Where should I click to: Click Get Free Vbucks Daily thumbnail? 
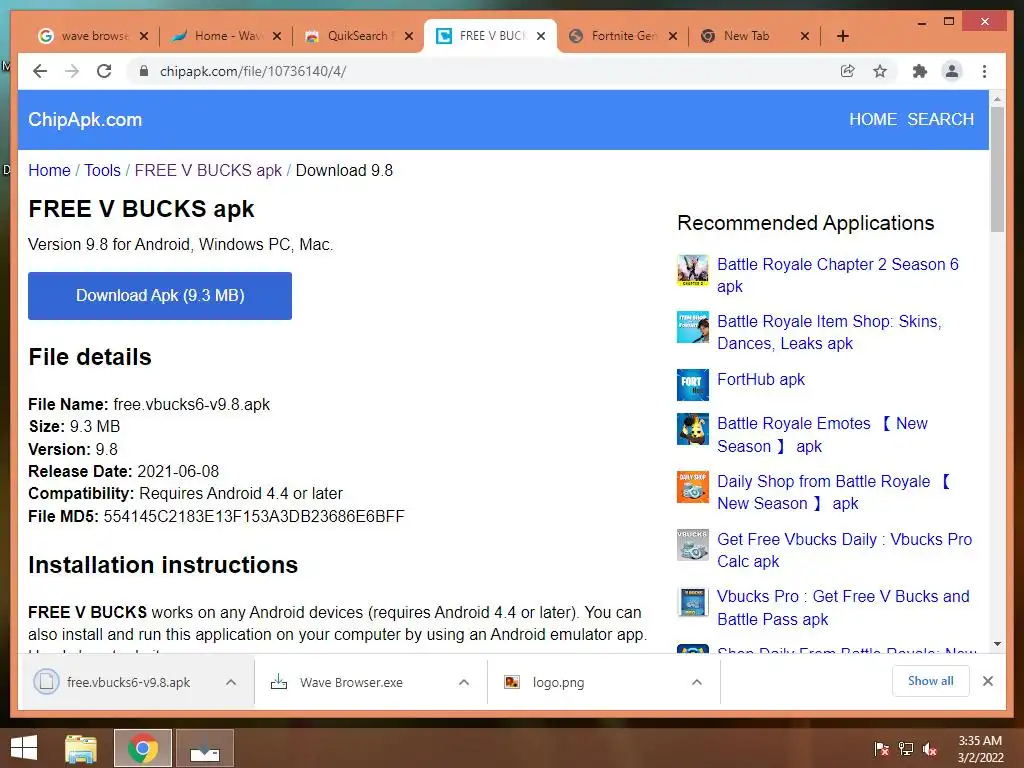point(693,545)
